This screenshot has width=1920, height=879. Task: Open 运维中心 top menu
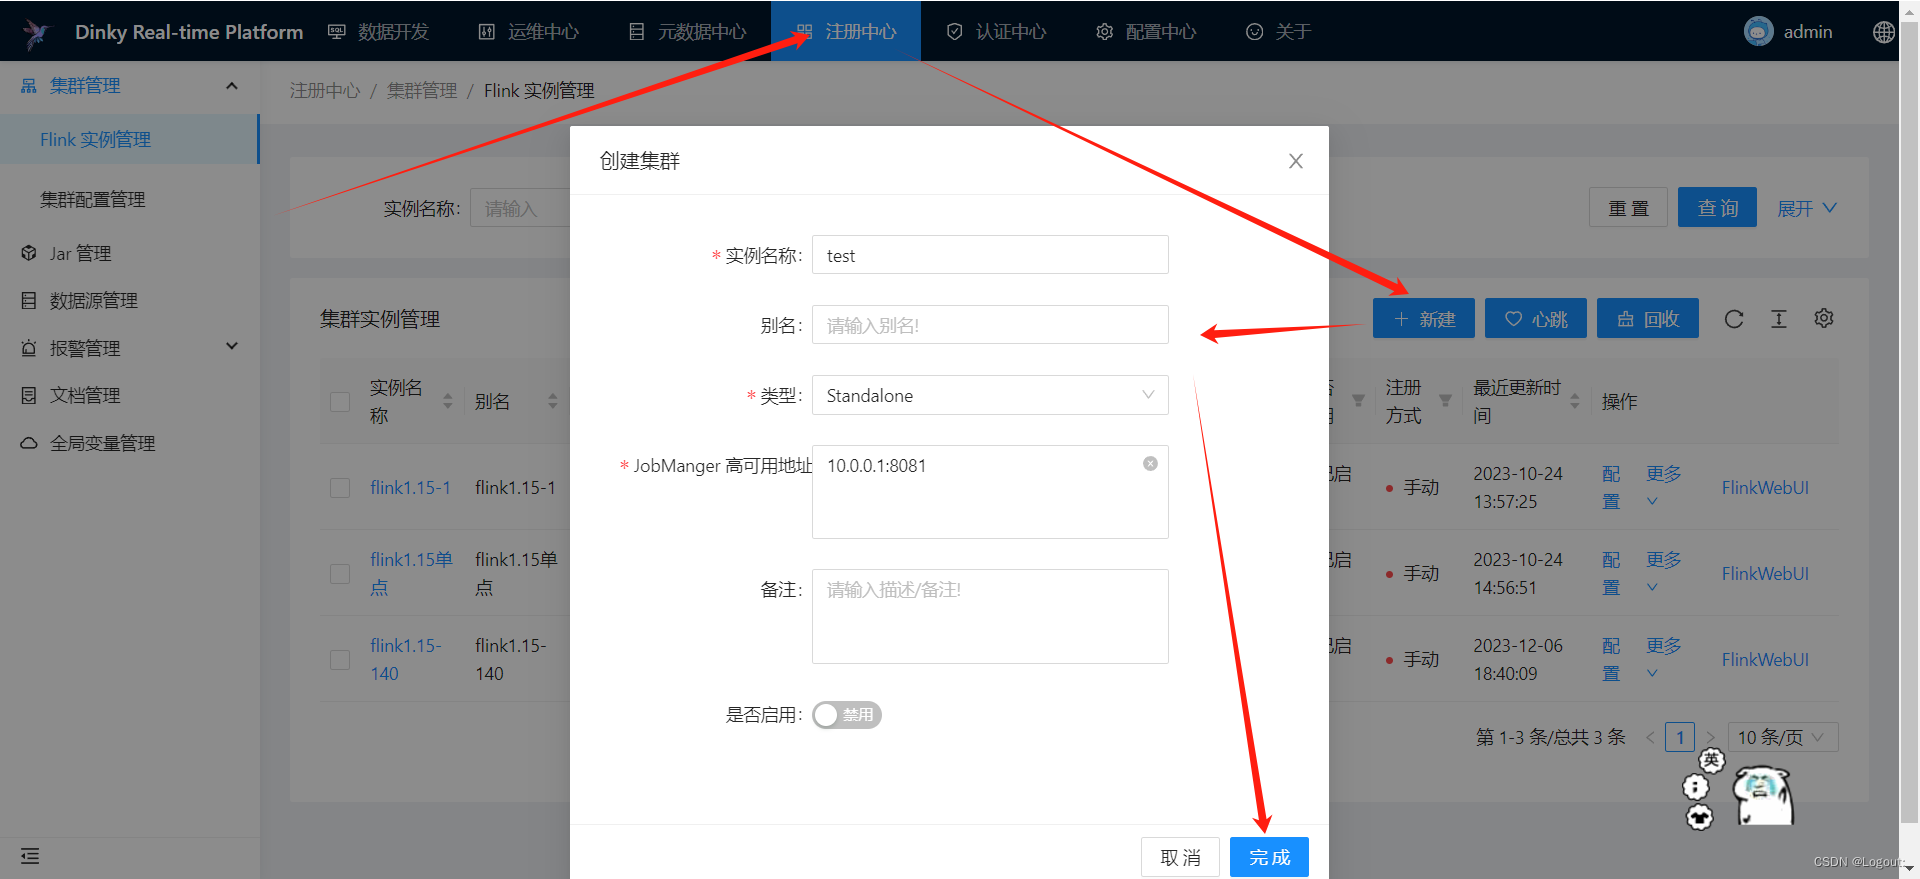point(529,32)
